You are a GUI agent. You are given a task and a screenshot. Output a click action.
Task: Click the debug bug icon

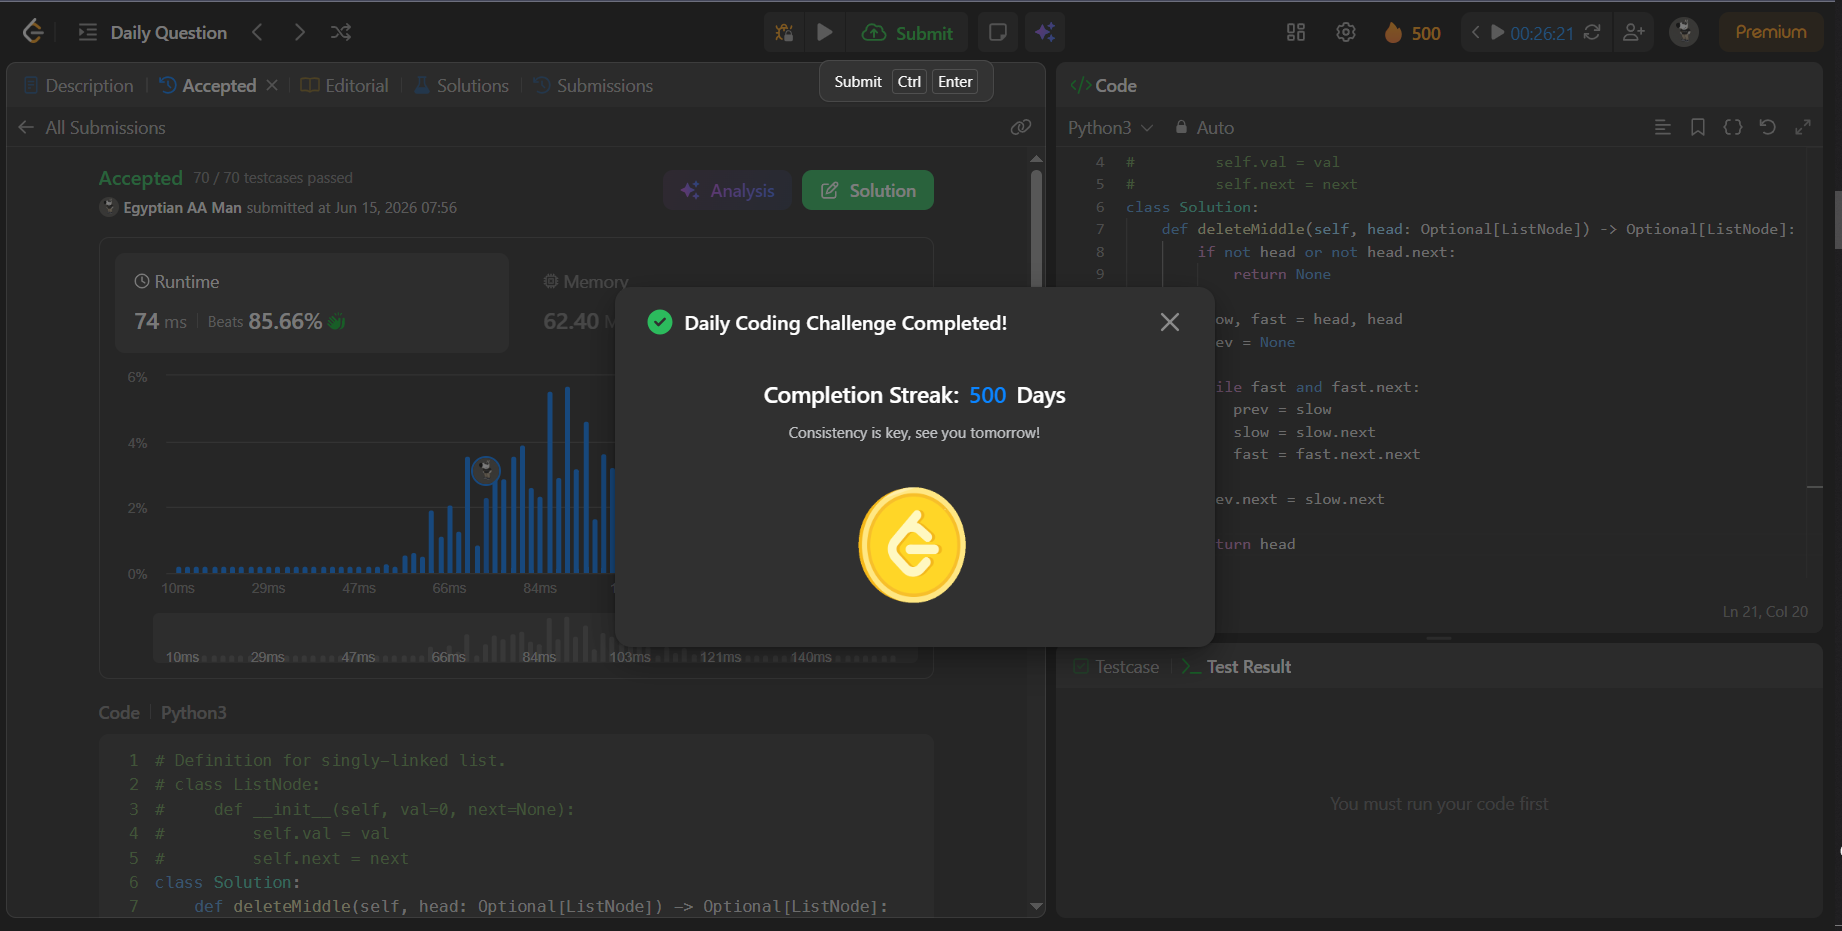click(784, 32)
